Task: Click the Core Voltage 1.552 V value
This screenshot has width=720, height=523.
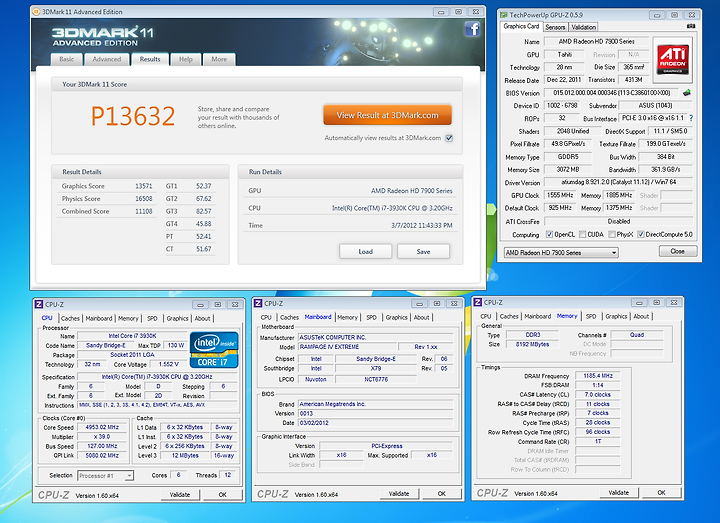Action: point(169,364)
